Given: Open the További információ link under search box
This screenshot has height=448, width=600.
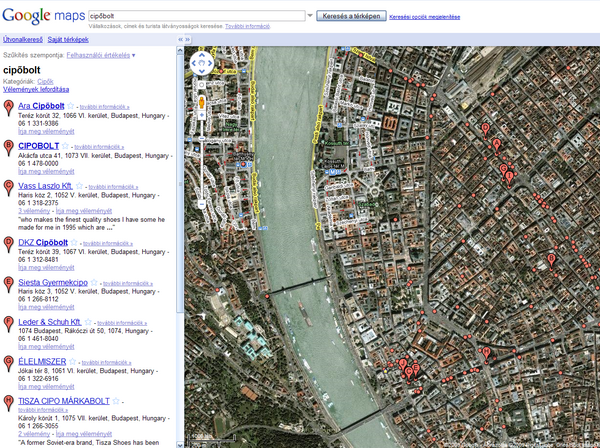Looking at the screenshot, I should 248,26.
